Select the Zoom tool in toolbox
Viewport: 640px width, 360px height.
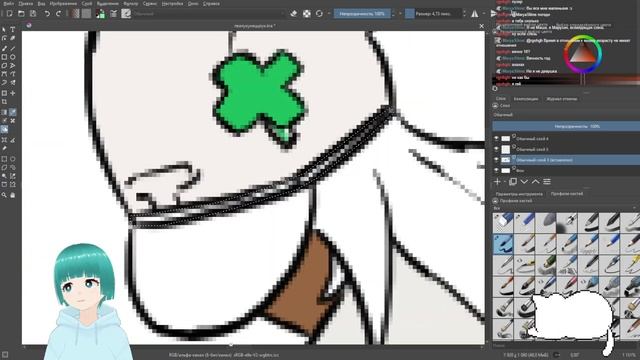4,195
